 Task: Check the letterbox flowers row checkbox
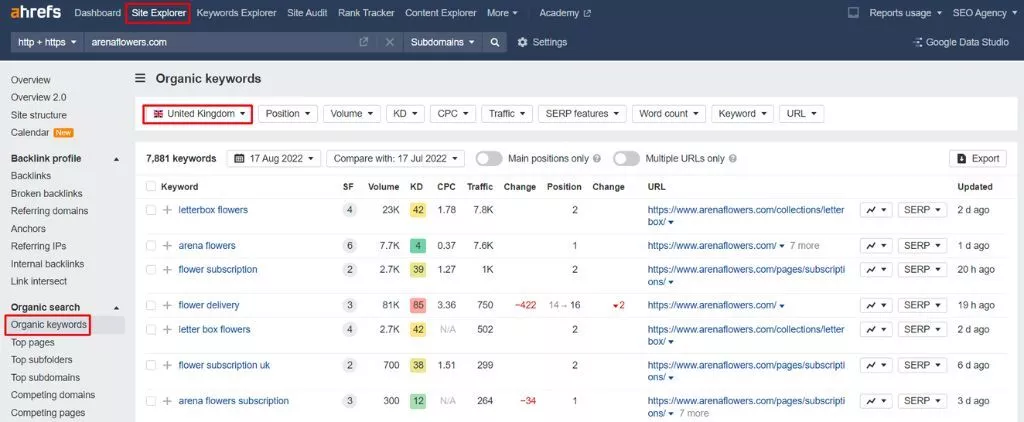151,210
